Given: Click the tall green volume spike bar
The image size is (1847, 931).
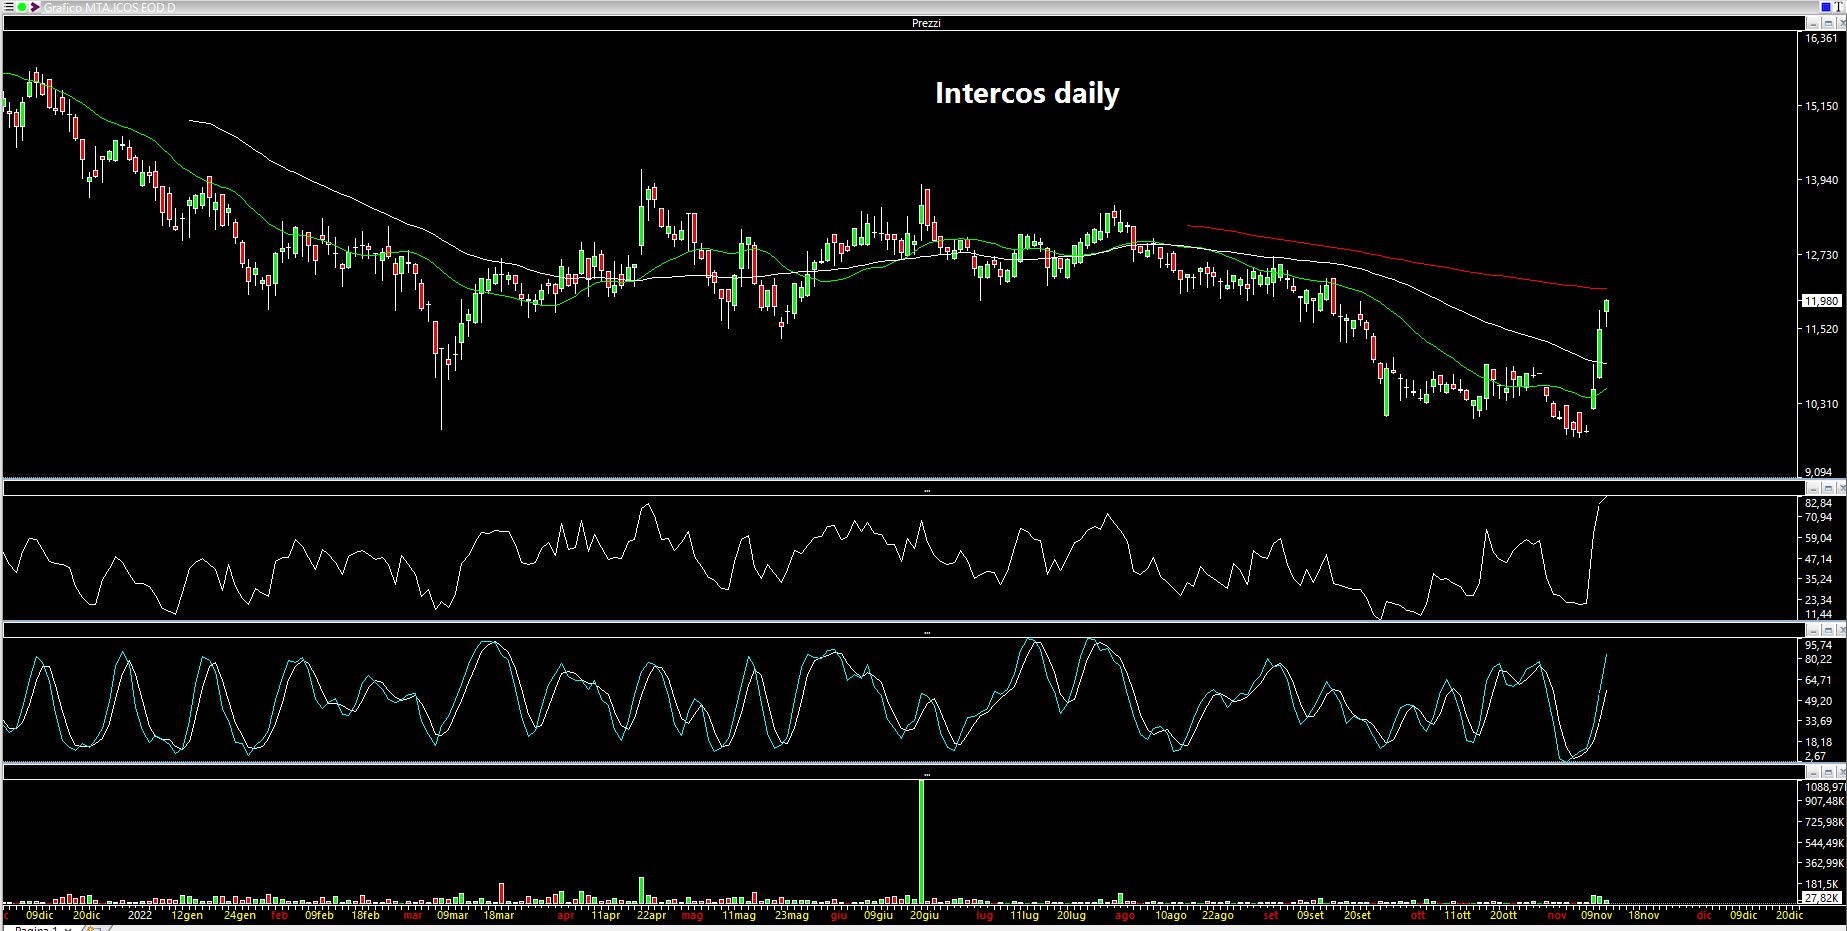Looking at the screenshot, I should pyautogui.click(x=921, y=841).
